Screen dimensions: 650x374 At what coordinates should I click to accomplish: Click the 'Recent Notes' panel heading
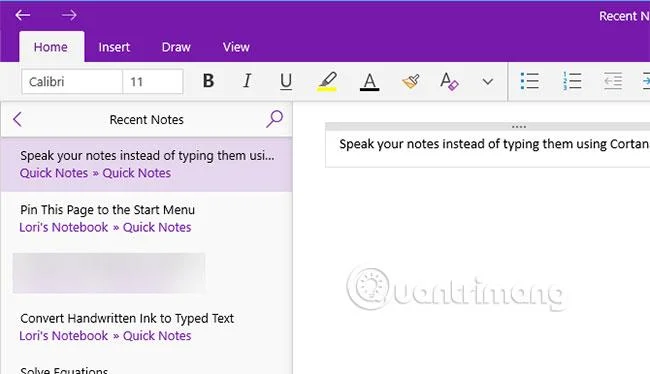click(146, 120)
